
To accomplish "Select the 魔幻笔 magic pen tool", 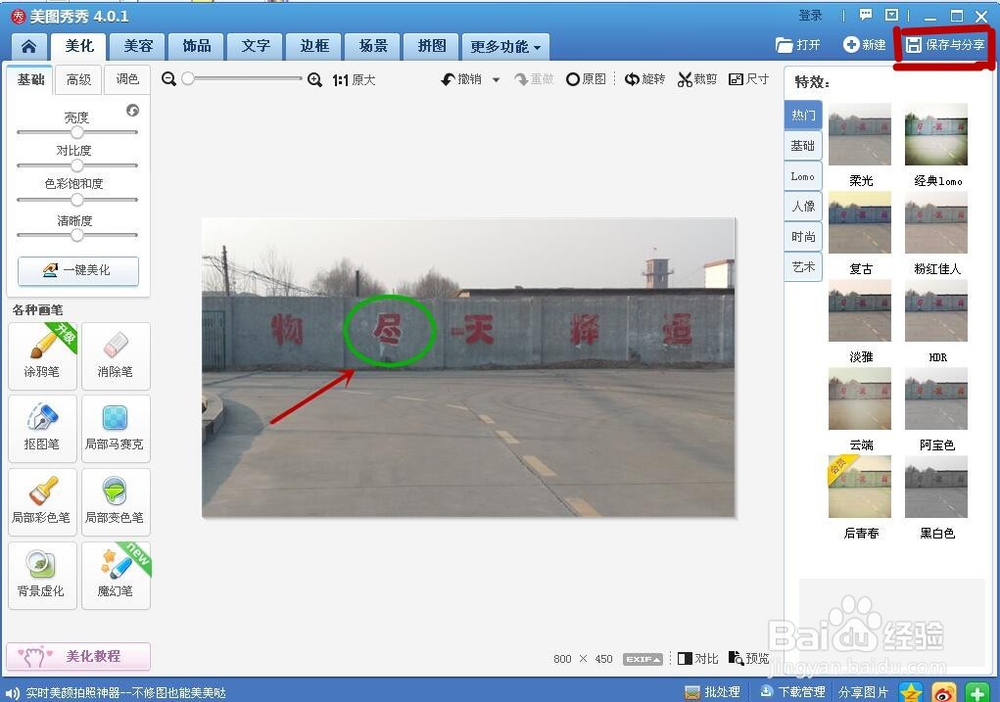I will pos(115,576).
